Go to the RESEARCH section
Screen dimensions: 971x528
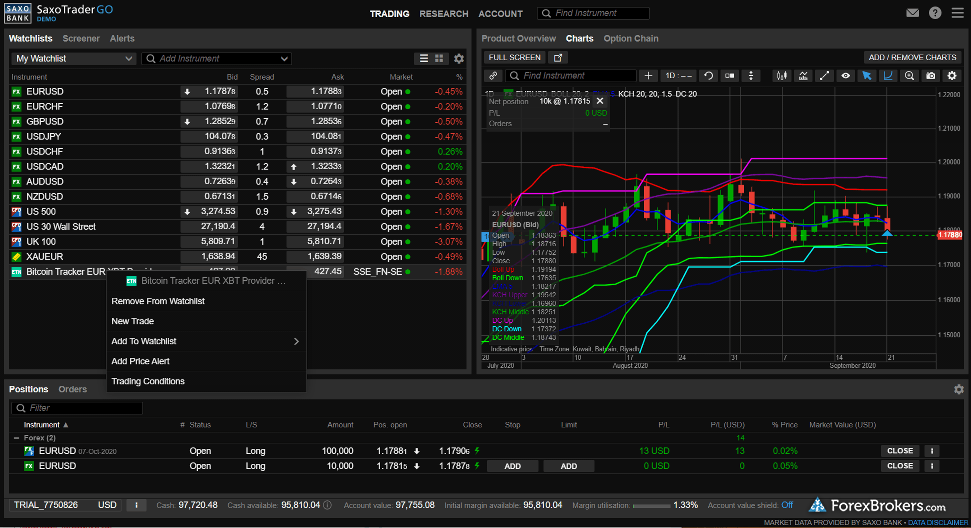(x=443, y=14)
